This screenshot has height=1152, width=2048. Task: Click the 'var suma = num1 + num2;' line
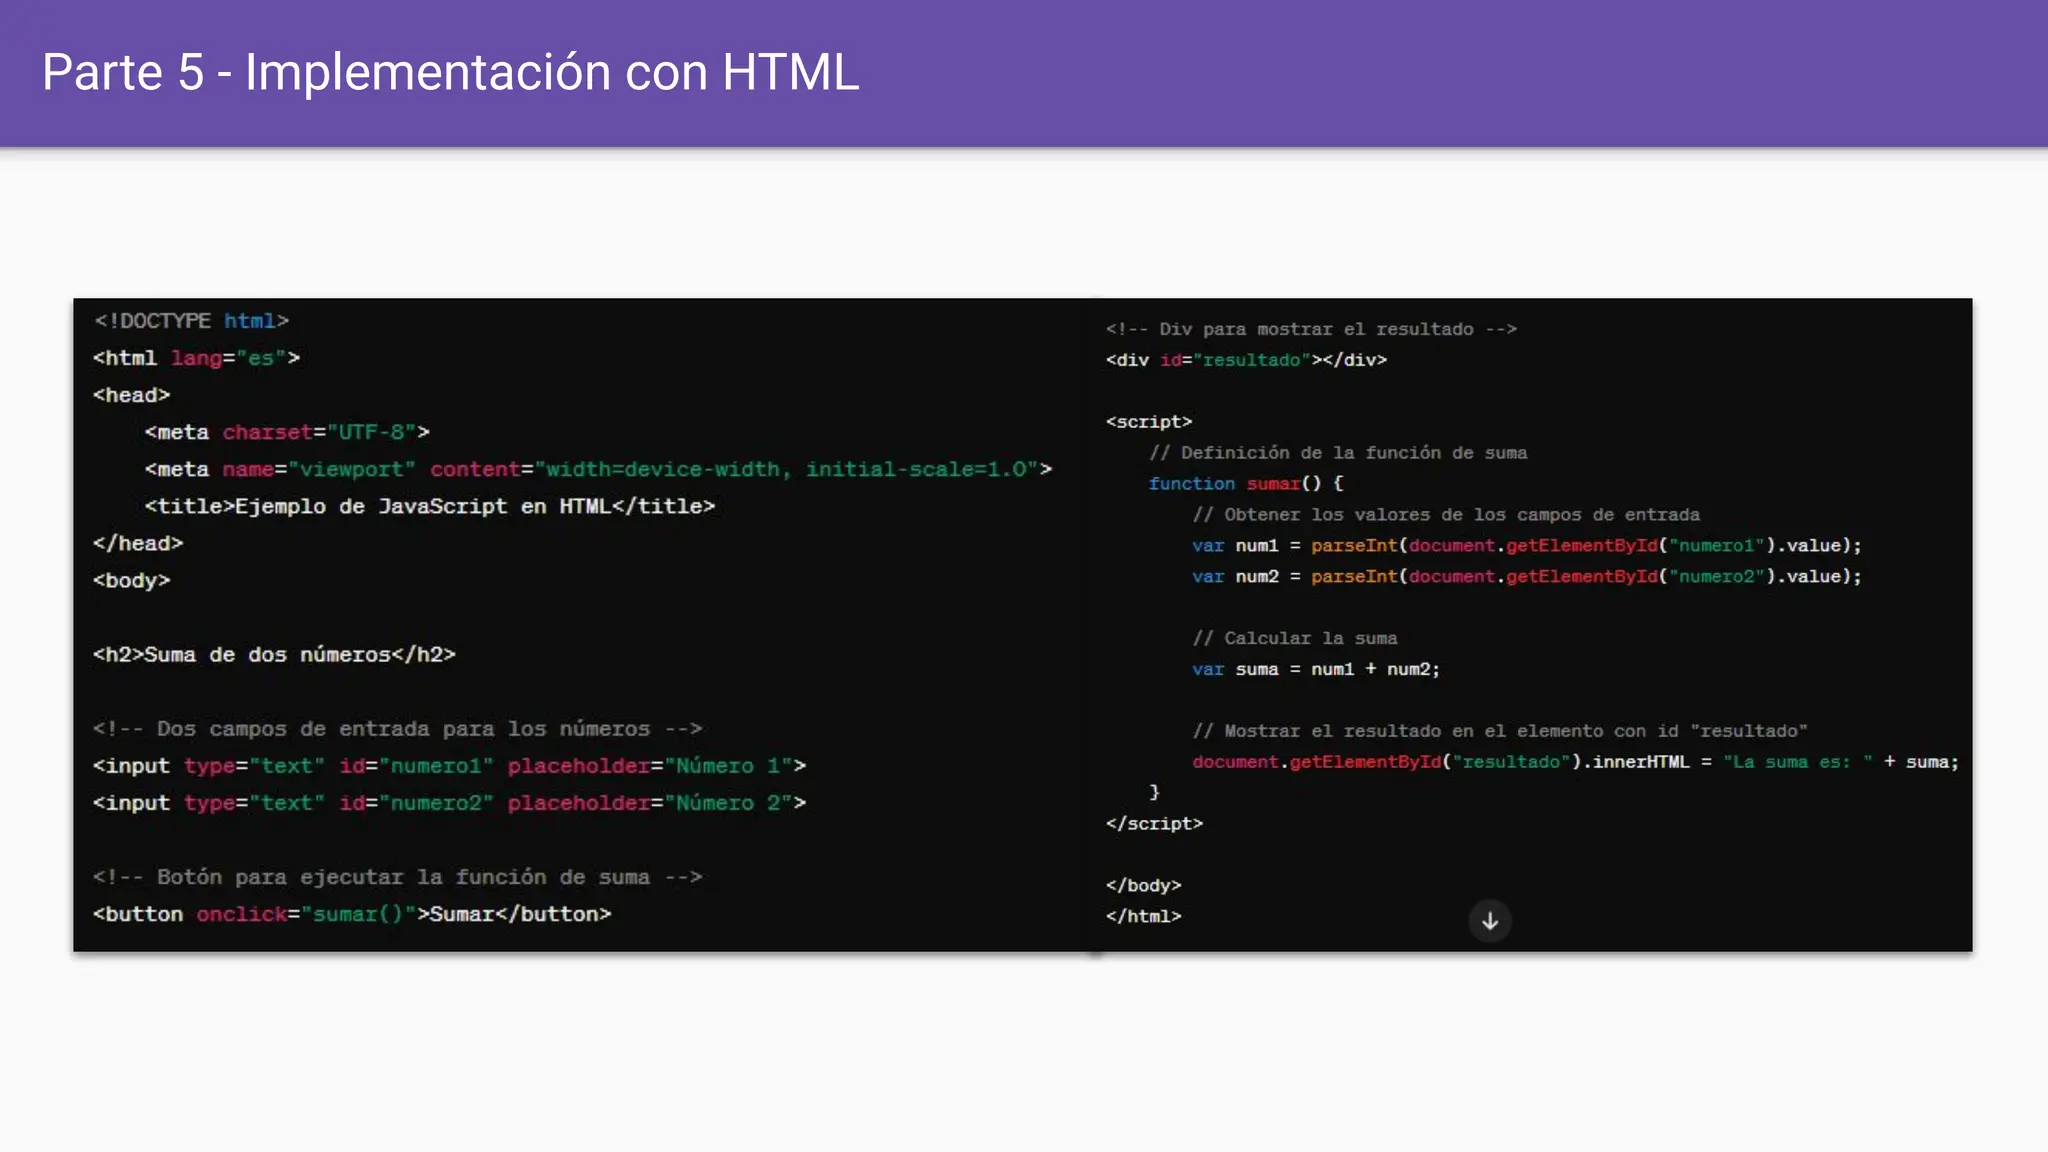pyautogui.click(x=1316, y=669)
